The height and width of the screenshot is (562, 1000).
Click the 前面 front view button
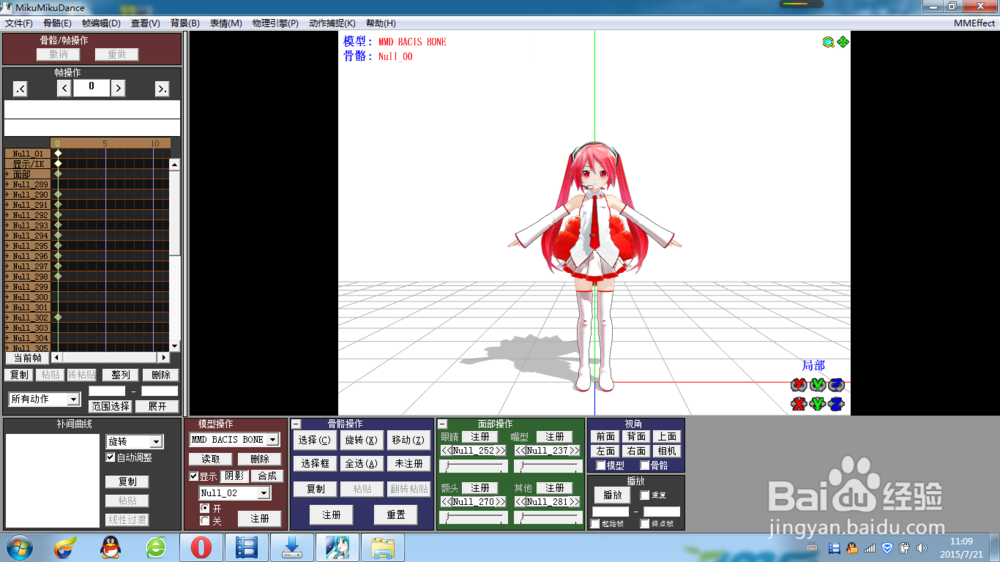[605, 436]
